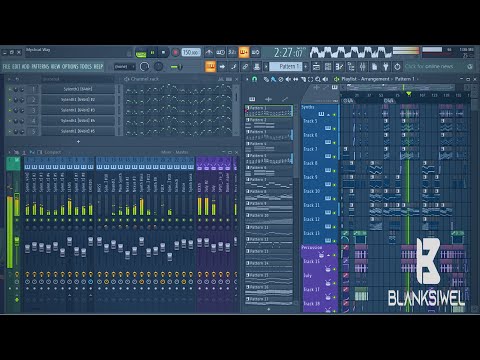
Task: Select the playlist Slip tool
Action: pyautogui.click(x=296, y=79)
